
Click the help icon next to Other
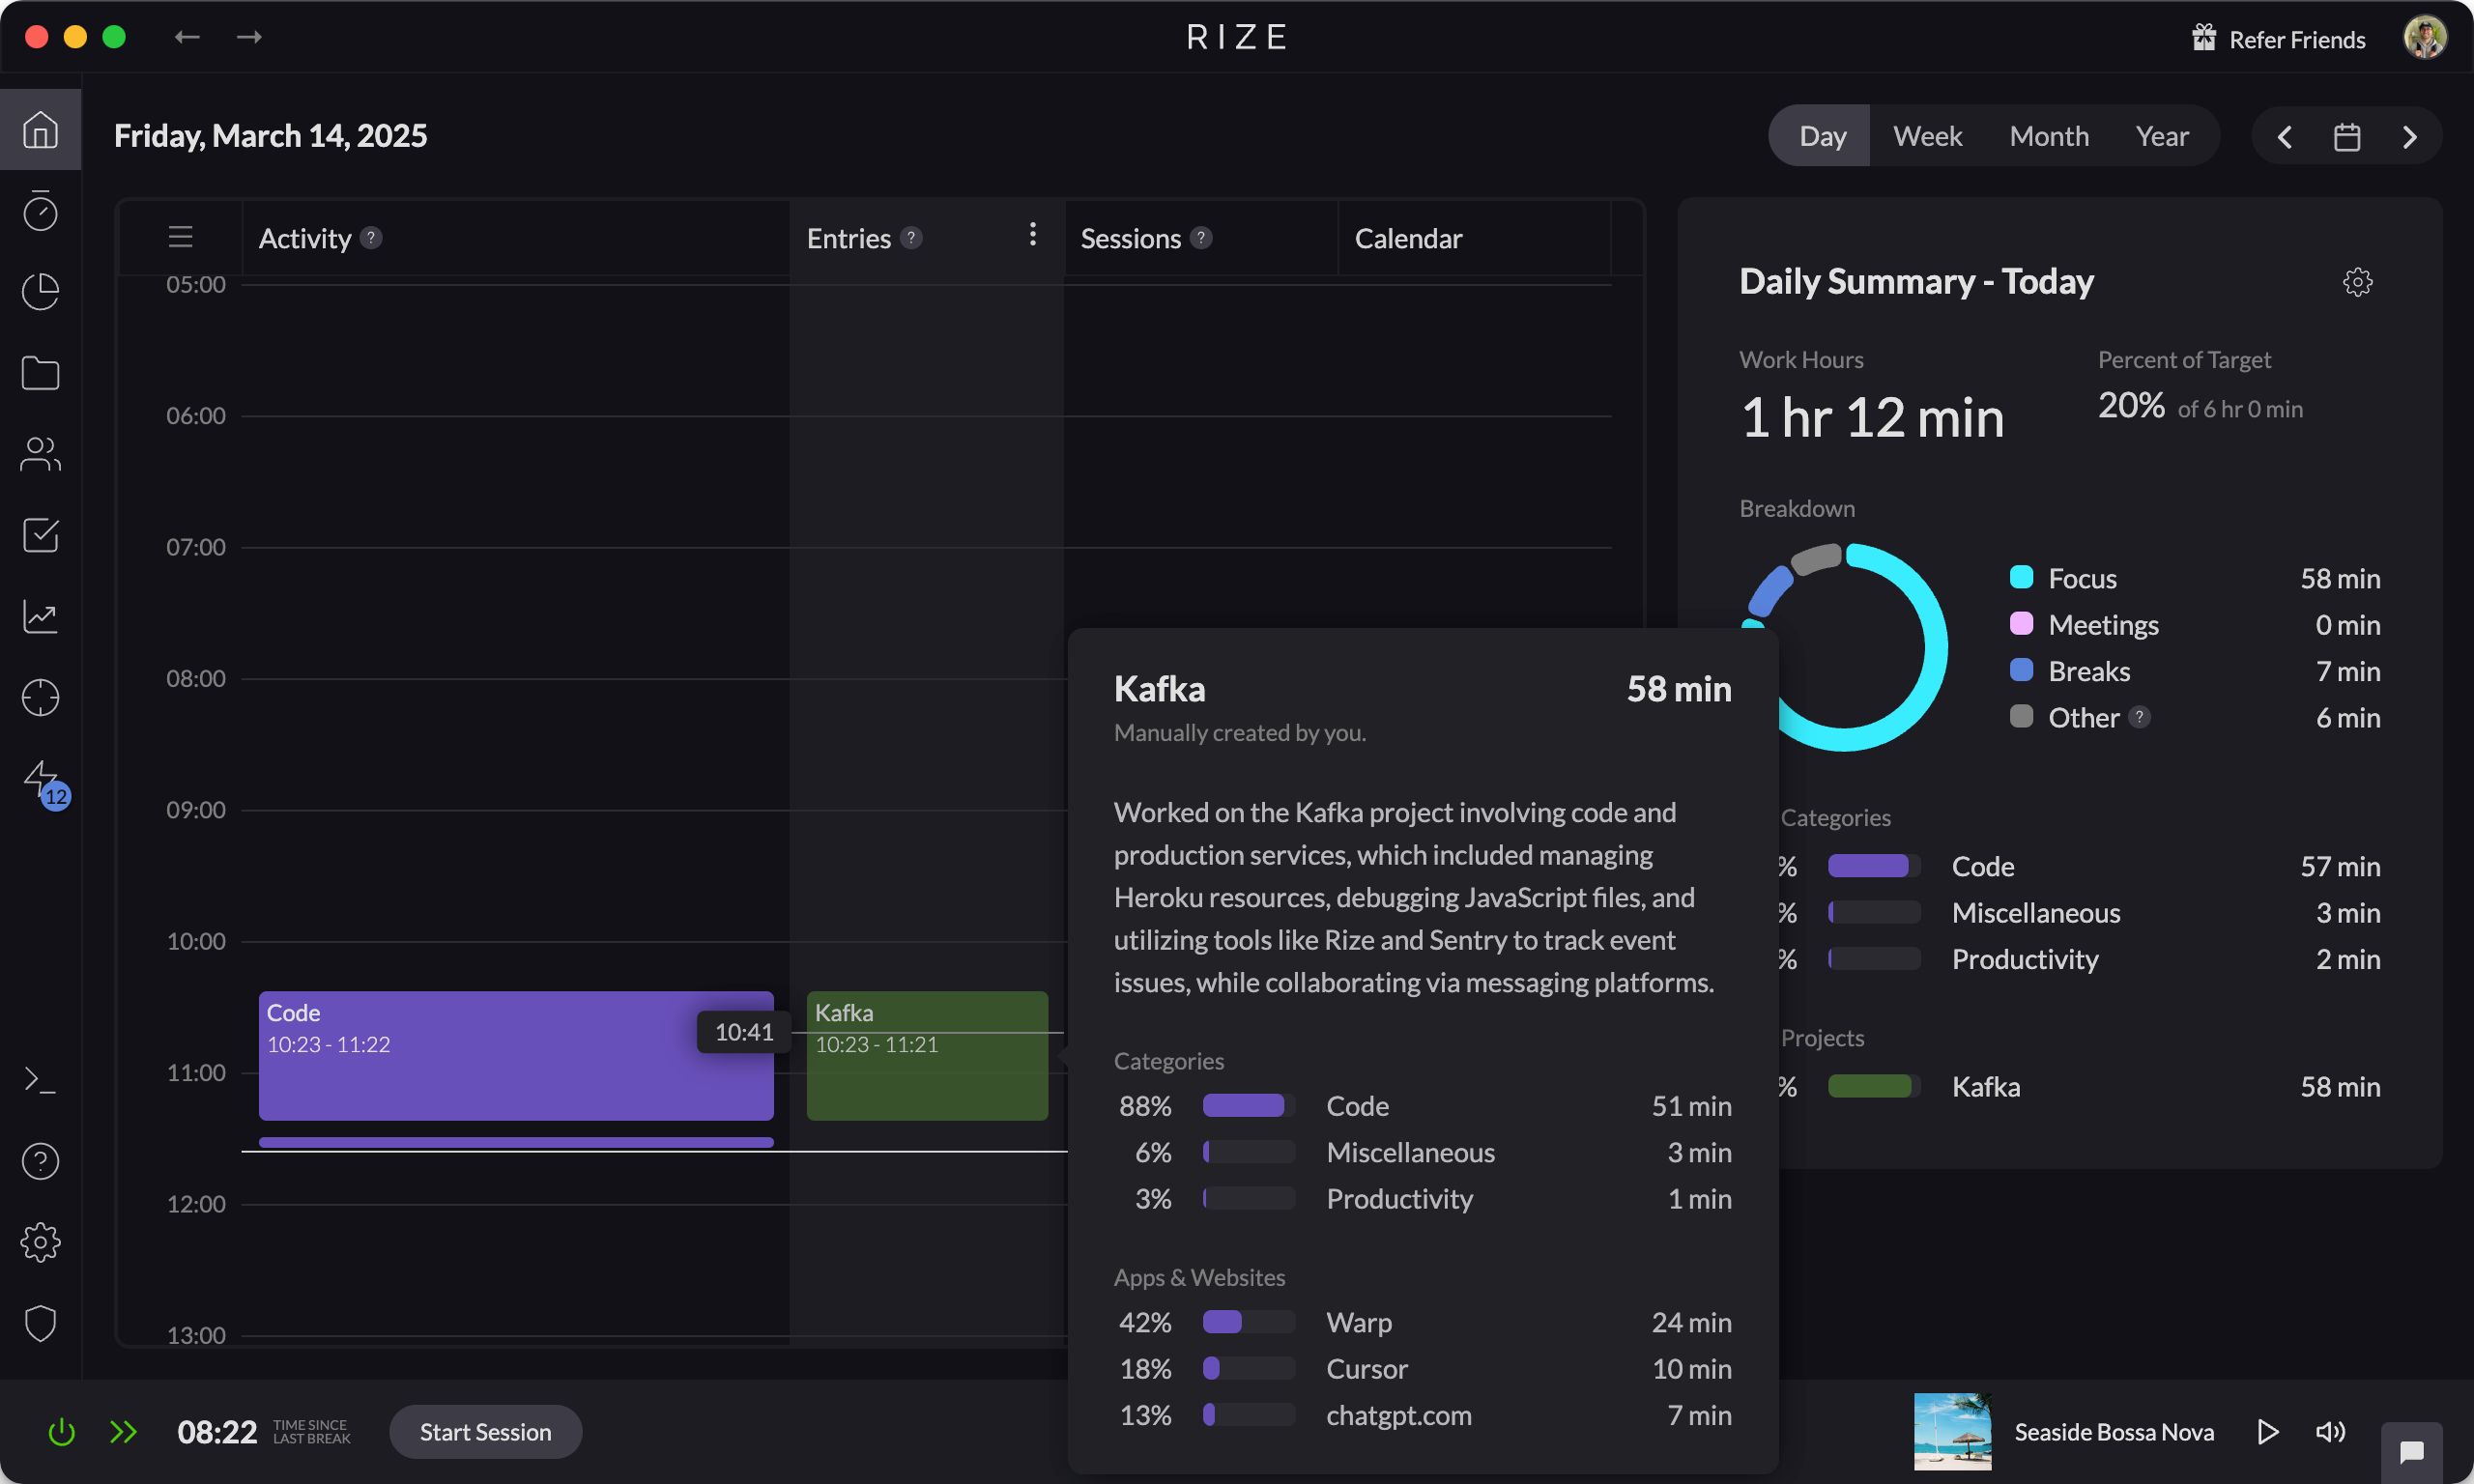coord(2139,717)
